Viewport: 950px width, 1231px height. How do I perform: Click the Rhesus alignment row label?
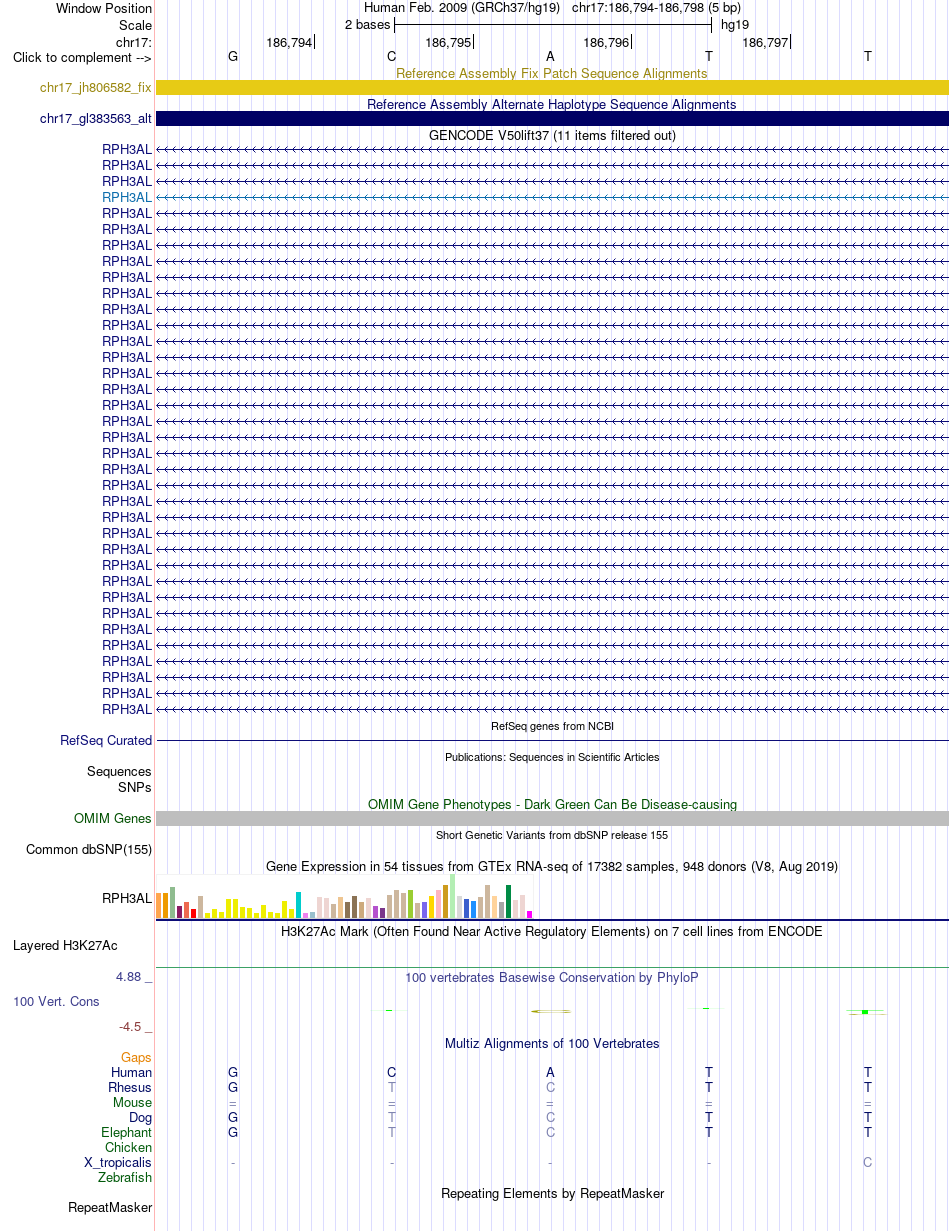(x=130, y=1088)
